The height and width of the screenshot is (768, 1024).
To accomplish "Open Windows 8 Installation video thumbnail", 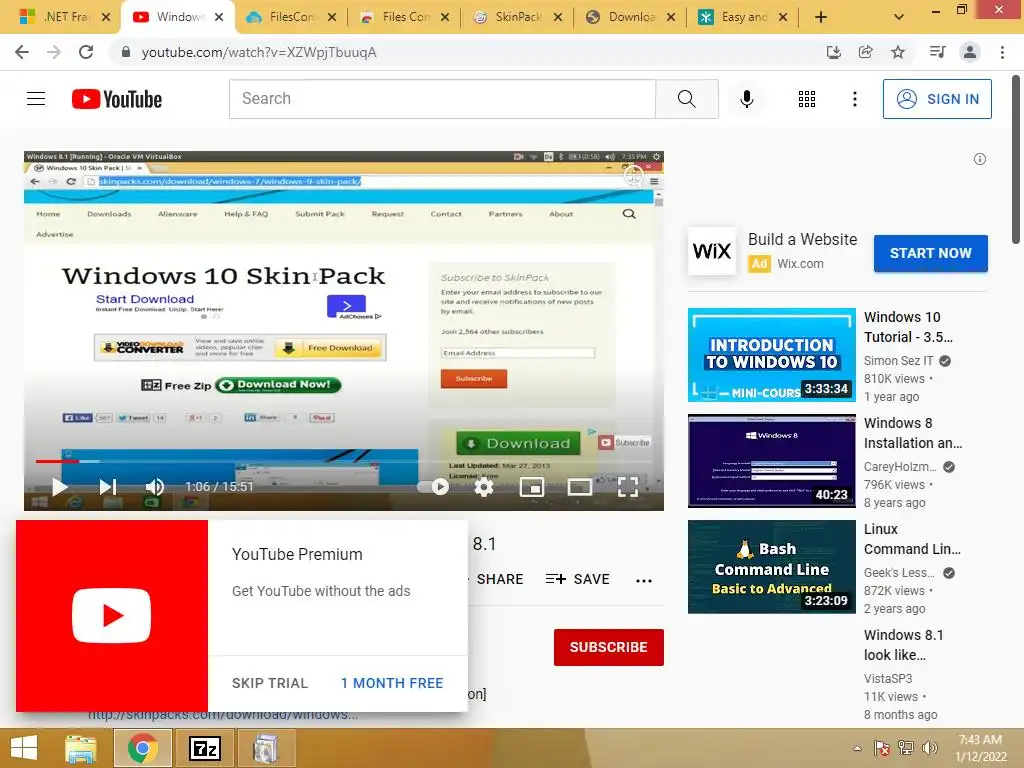I will click(771, 461).
